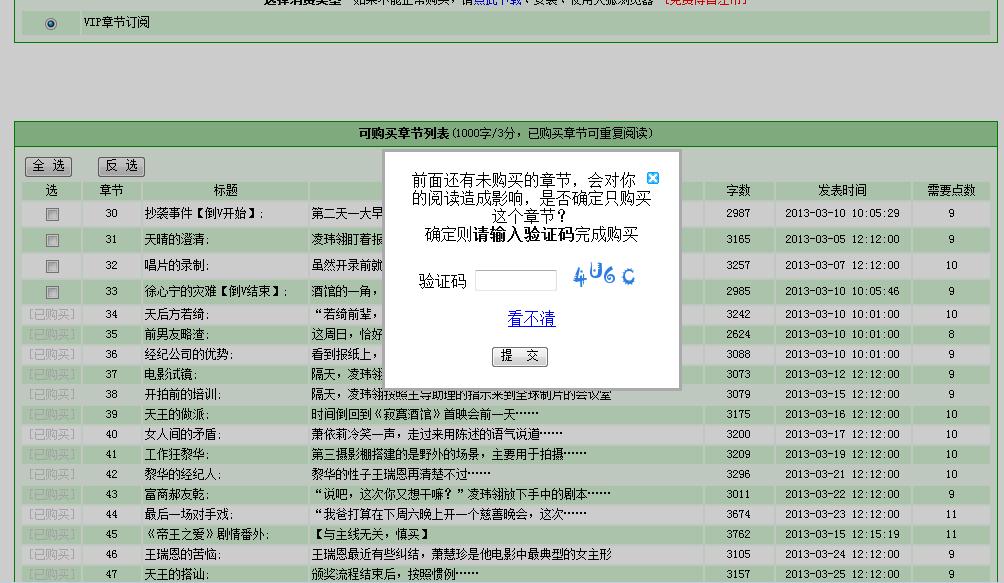This screenshot has height=583, width=1004.
Task: Check the box for chapter 30
Action: (x=52, y=214)
